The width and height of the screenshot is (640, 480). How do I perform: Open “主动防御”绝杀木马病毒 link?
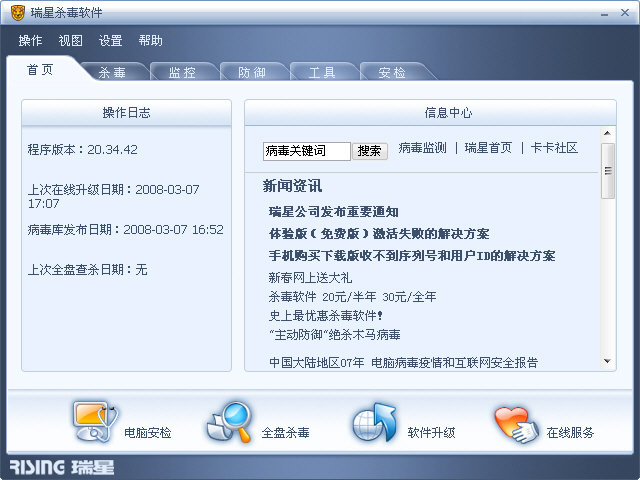(334, 335)
